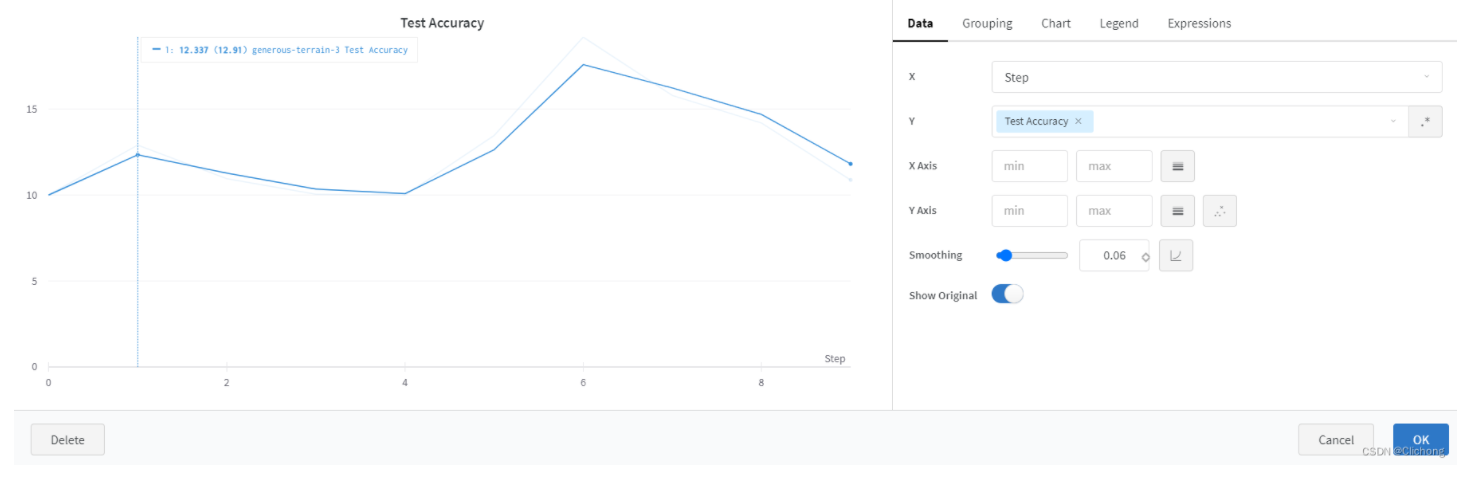
Task: Click the X Axis min input field
Action: click(x=1029, y=166)
